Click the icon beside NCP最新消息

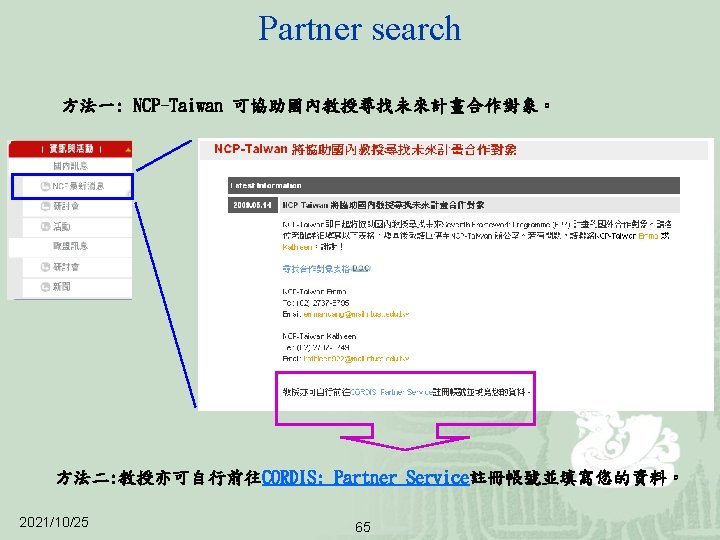point(45,186)
